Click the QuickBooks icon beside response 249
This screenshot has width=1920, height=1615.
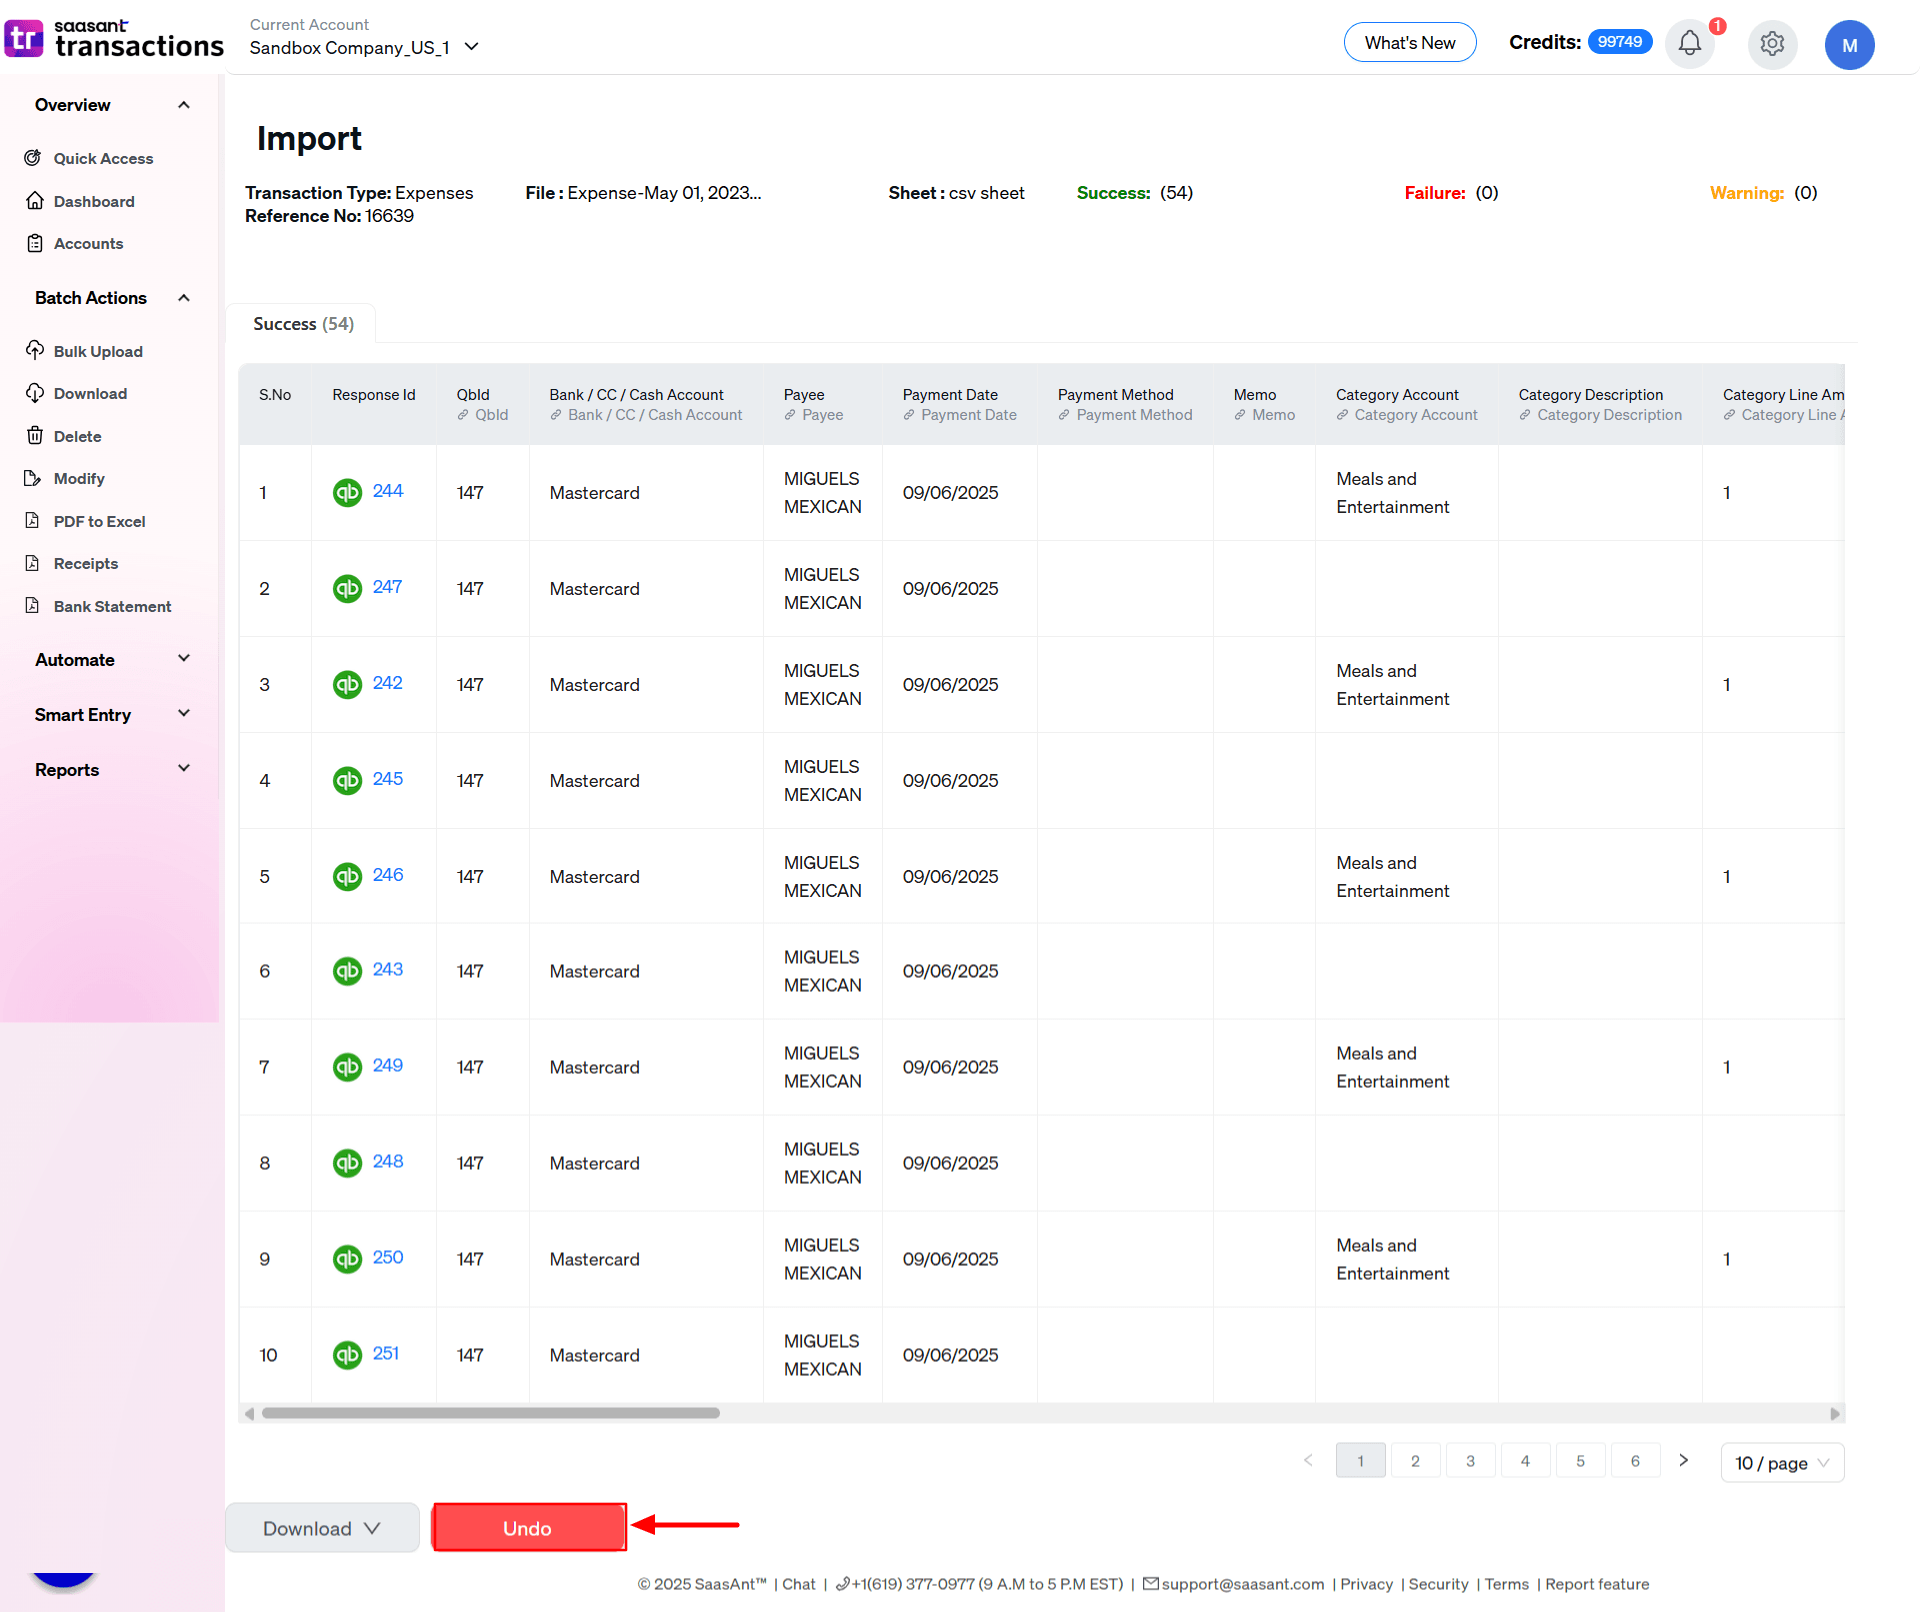(347, 1067)
